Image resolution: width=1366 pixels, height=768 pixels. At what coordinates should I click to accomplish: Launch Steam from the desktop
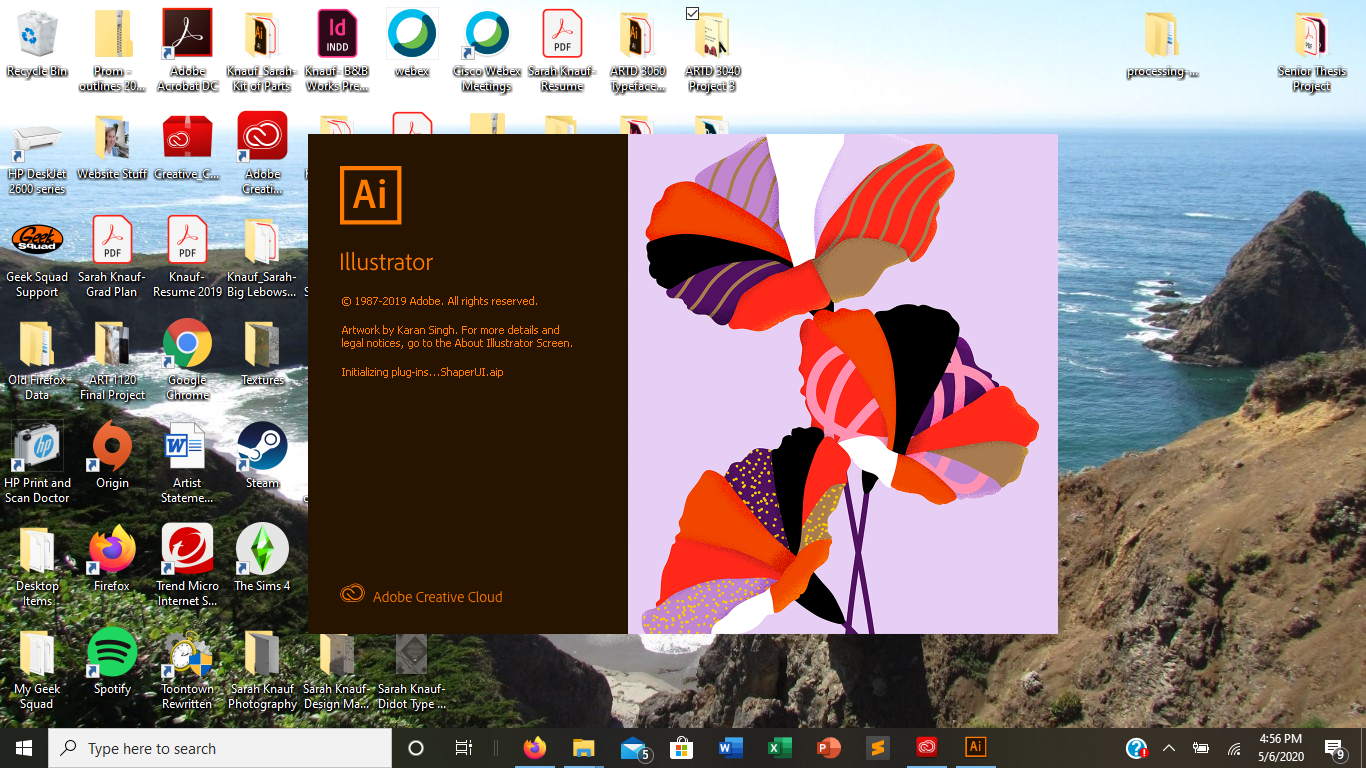(x=262, y=448)
